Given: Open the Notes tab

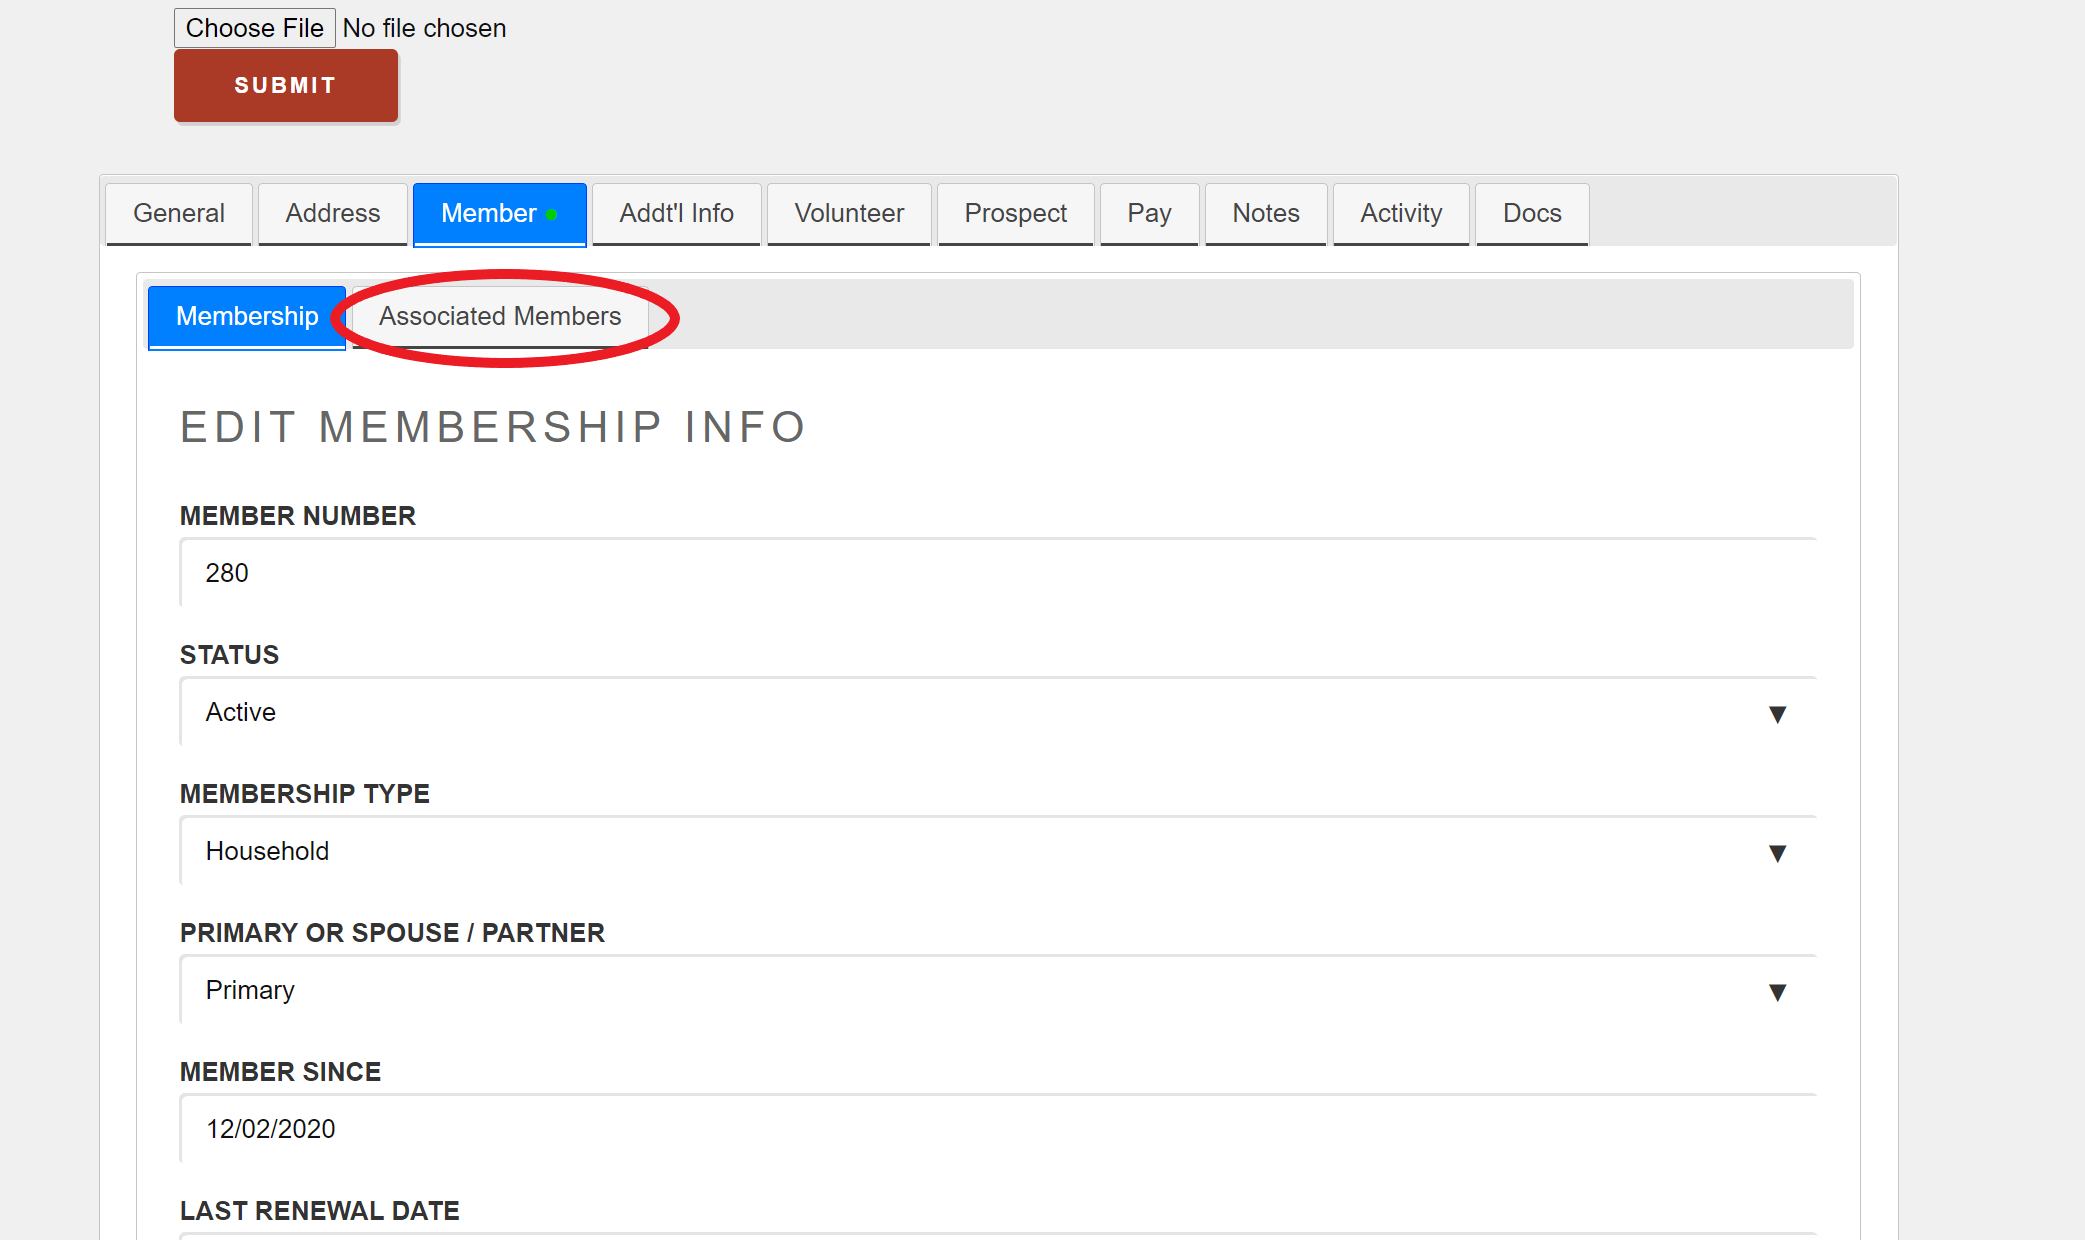Looking at the screenshot, I should [x=1266, y=213].
